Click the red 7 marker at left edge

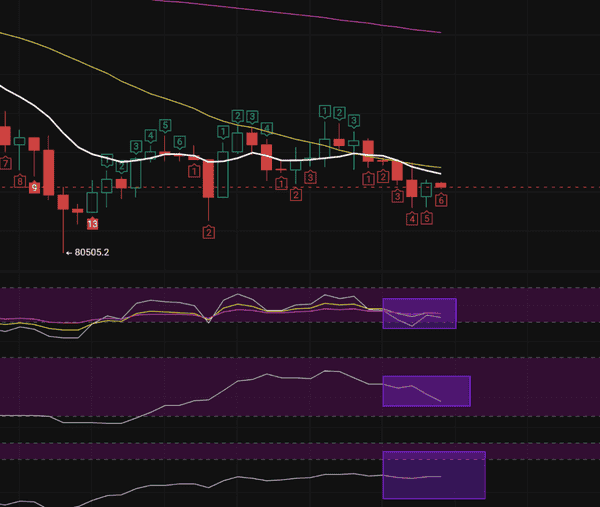(6, 163)
